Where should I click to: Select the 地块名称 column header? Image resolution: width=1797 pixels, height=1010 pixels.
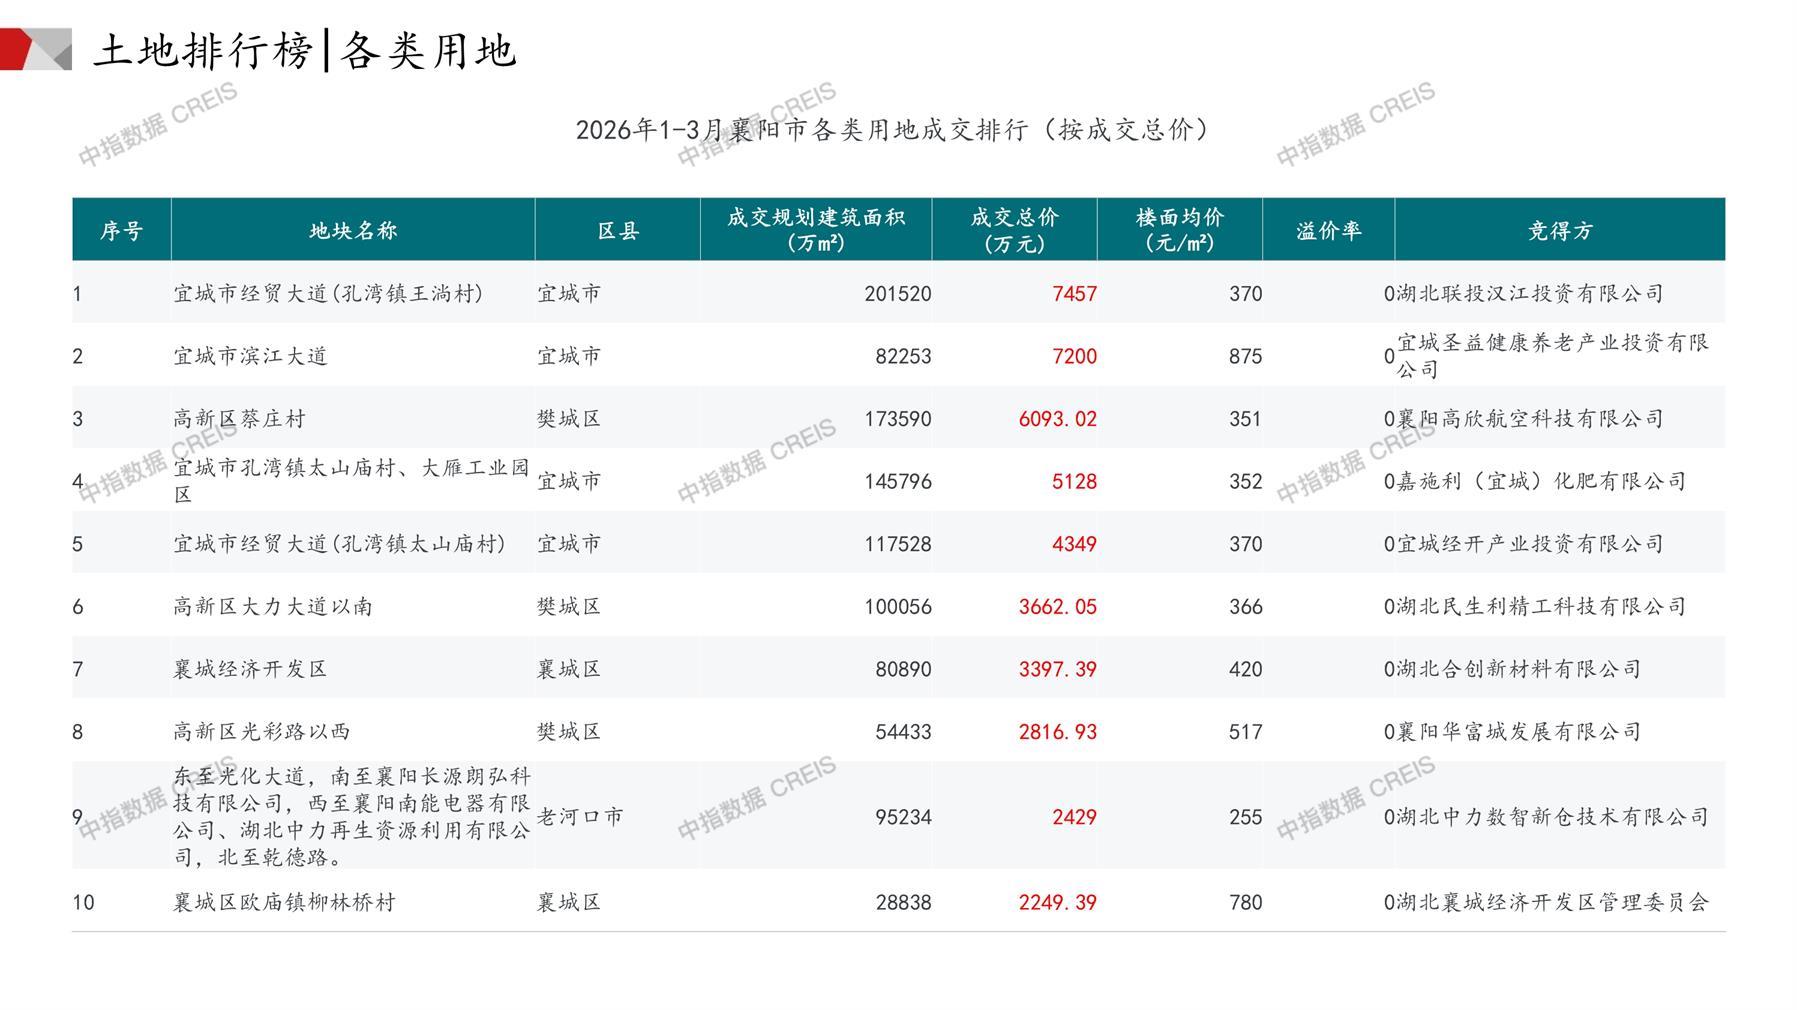point(353,231)
